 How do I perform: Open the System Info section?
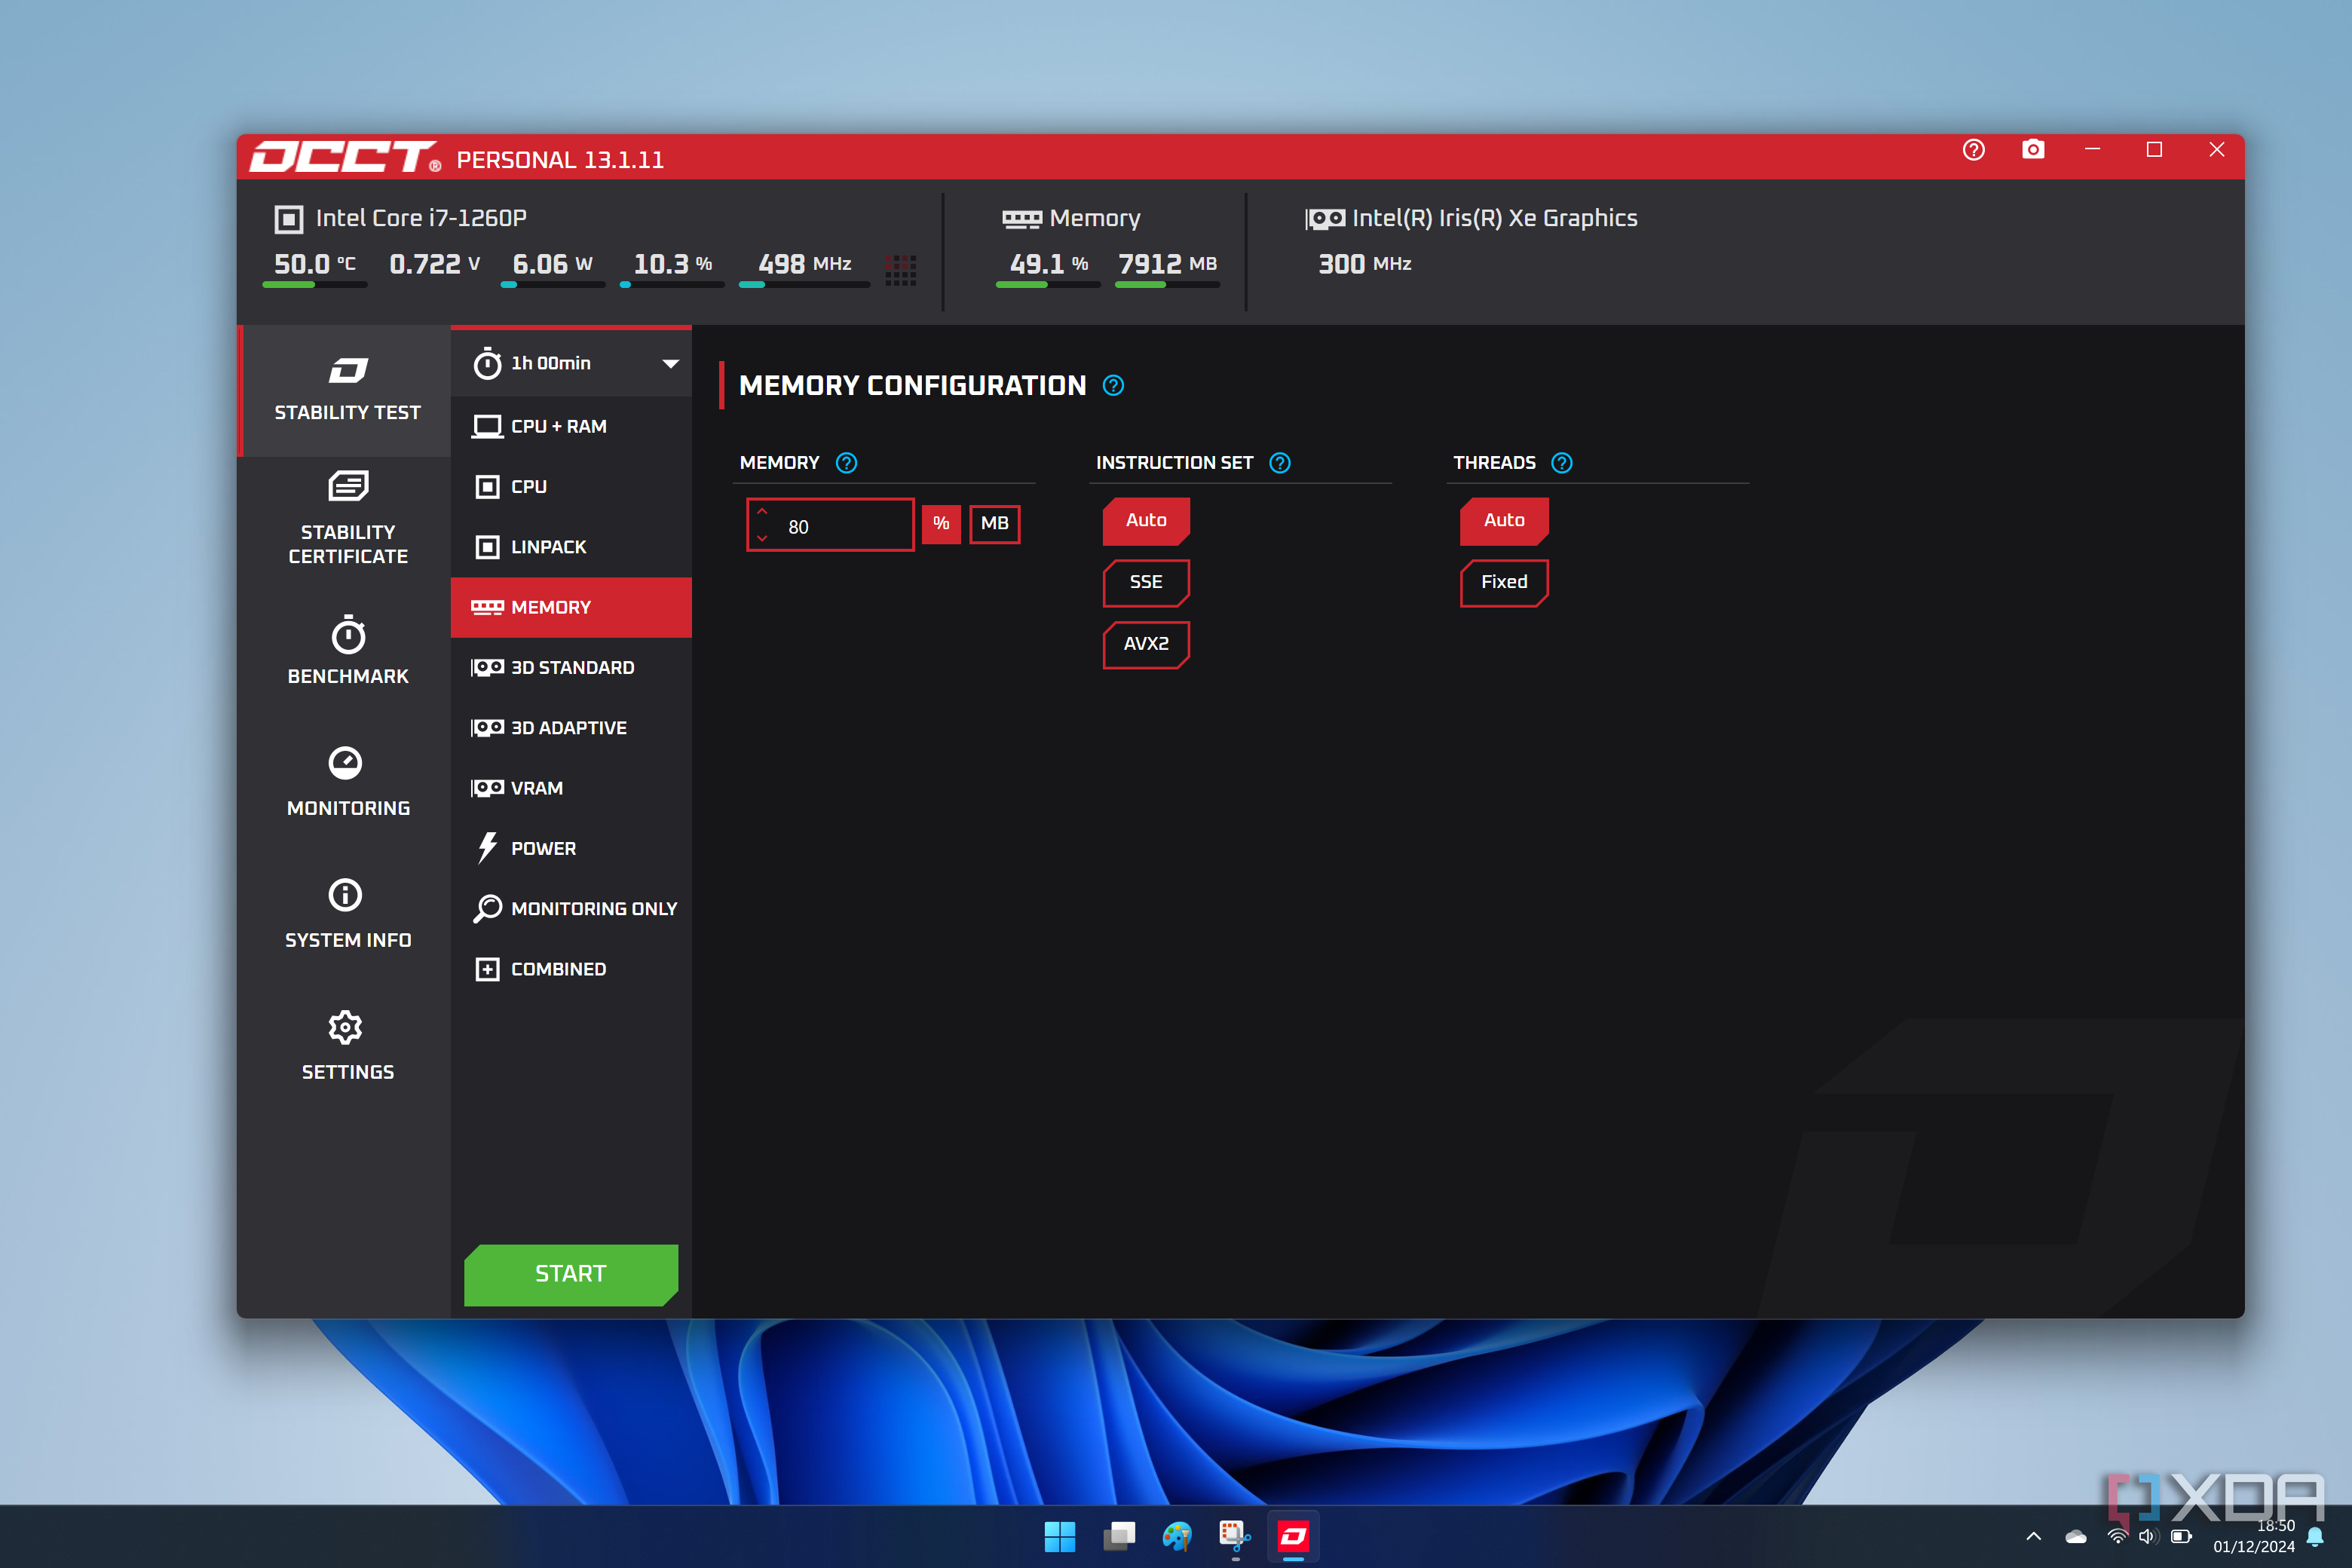pyautogui.click(x=347, y=913)
